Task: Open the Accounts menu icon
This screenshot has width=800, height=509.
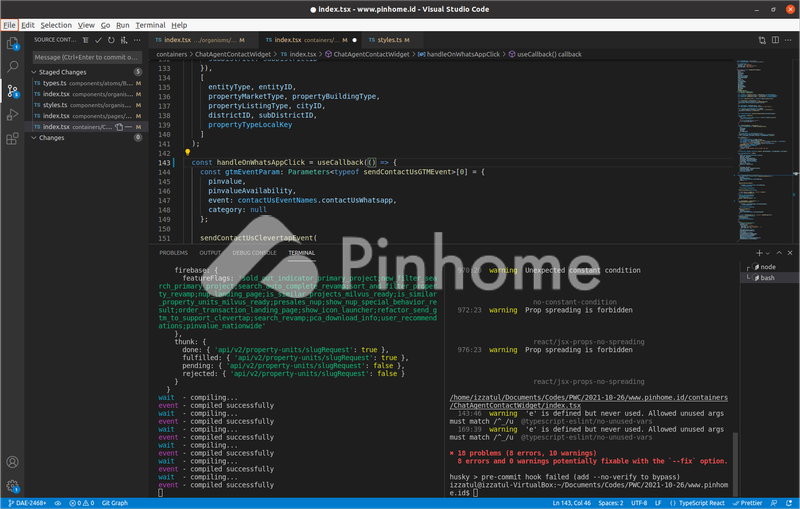Action: tap(13, 462)
